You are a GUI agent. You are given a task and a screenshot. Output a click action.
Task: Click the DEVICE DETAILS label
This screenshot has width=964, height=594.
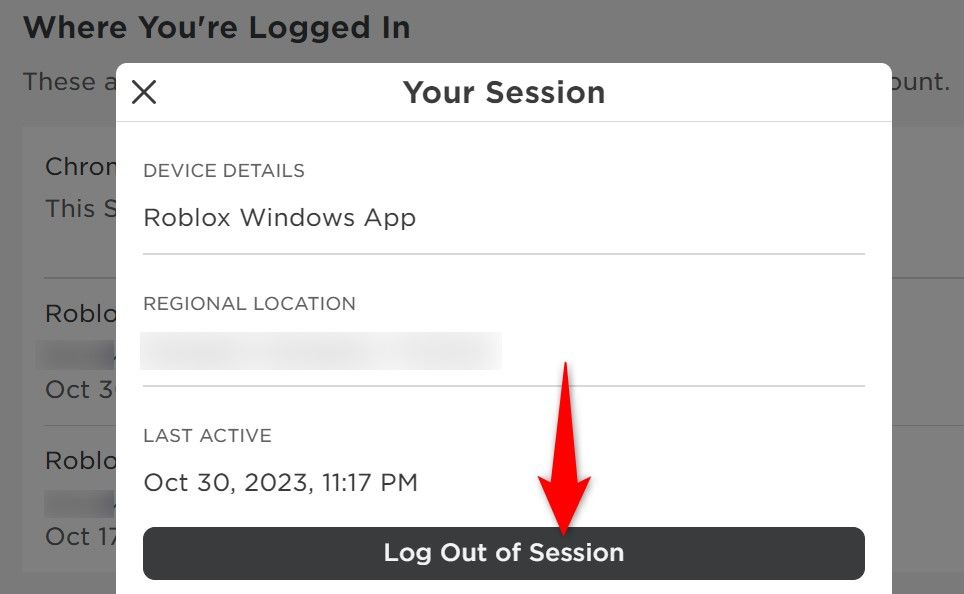pyautogui.click(x=224, y=171)
